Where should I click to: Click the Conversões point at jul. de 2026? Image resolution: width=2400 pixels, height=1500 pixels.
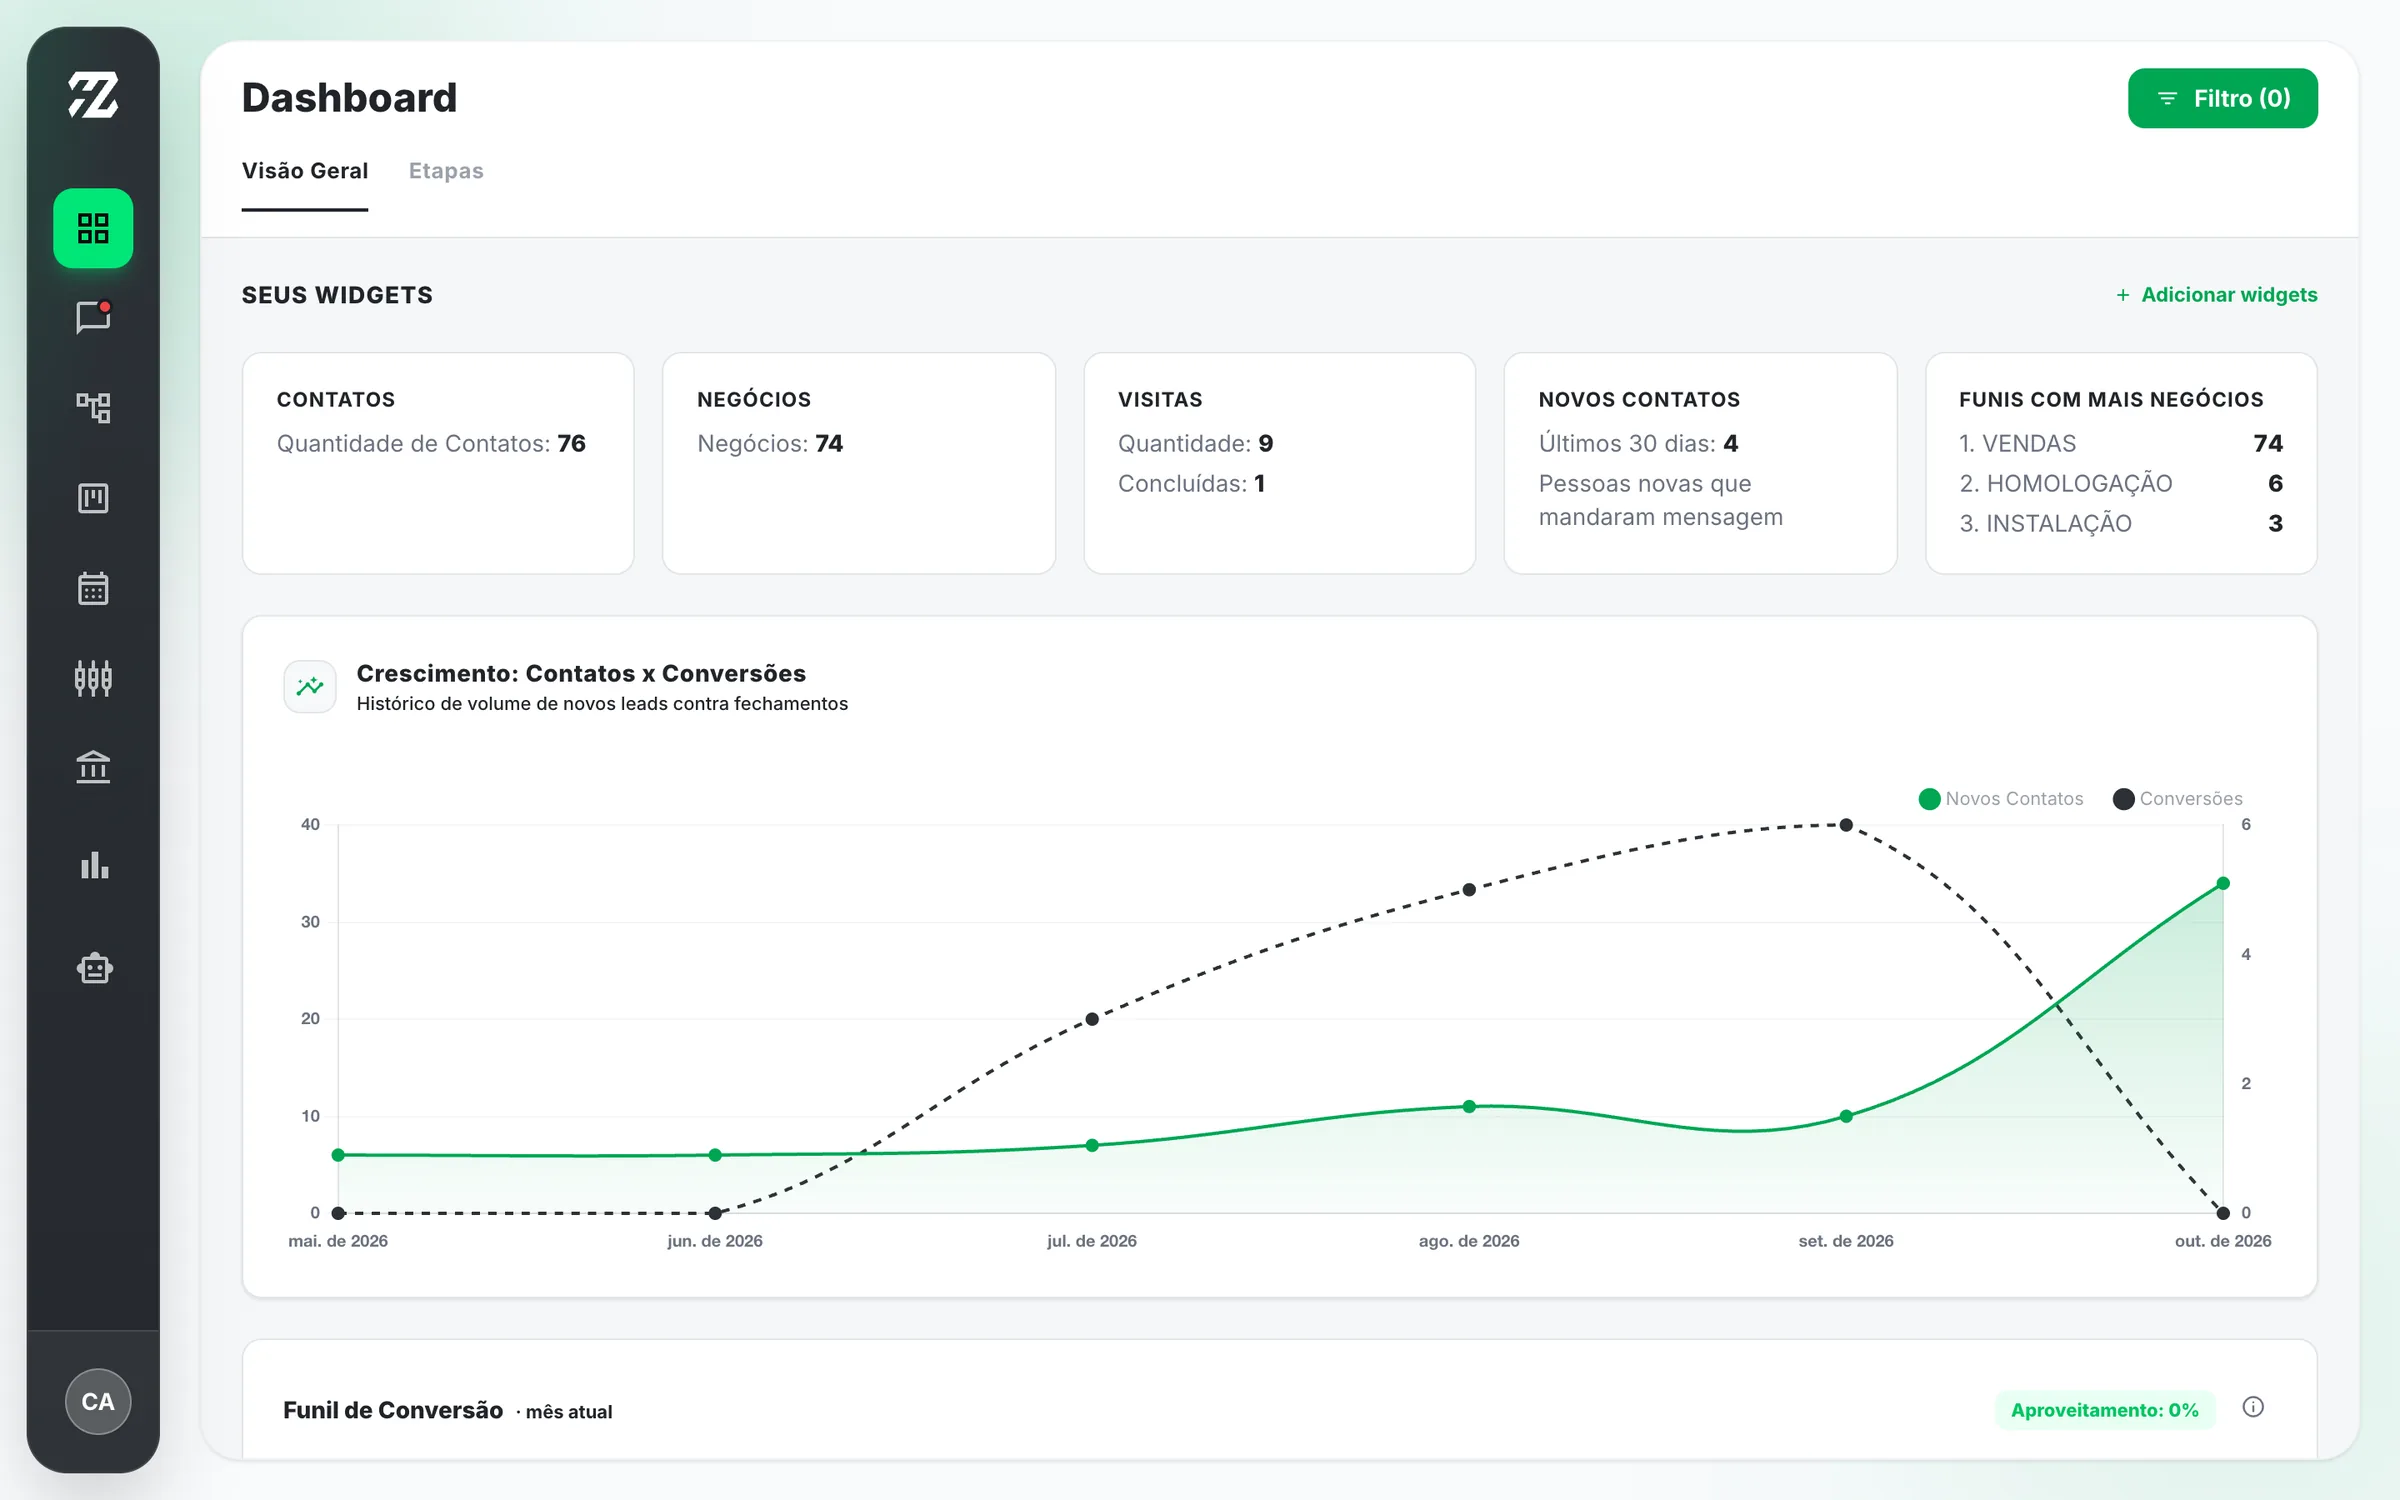click(1092, 1019)
